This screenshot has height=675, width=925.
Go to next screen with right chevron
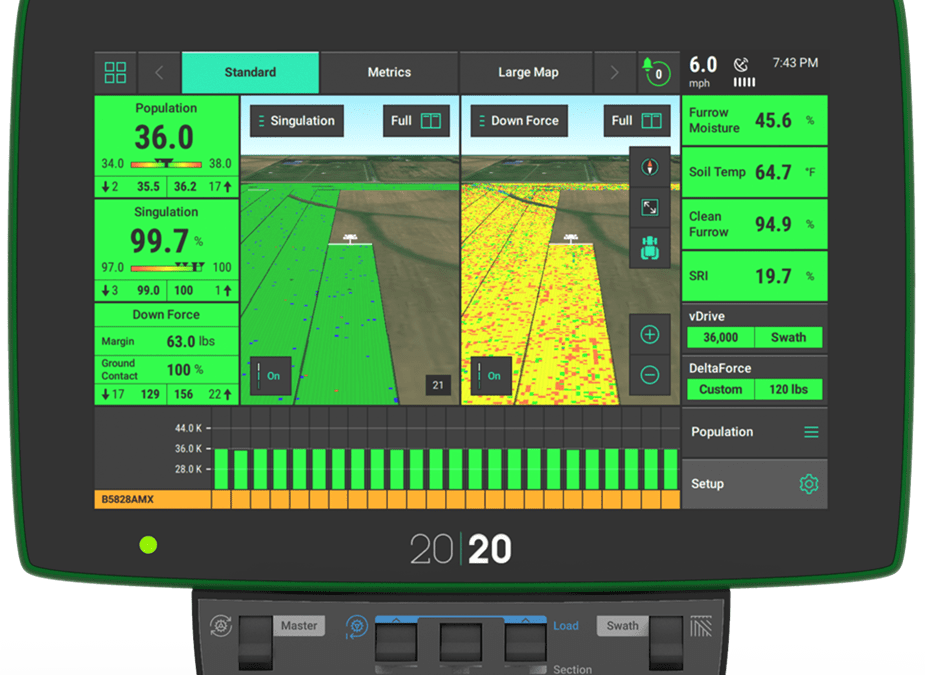point(614,73)
